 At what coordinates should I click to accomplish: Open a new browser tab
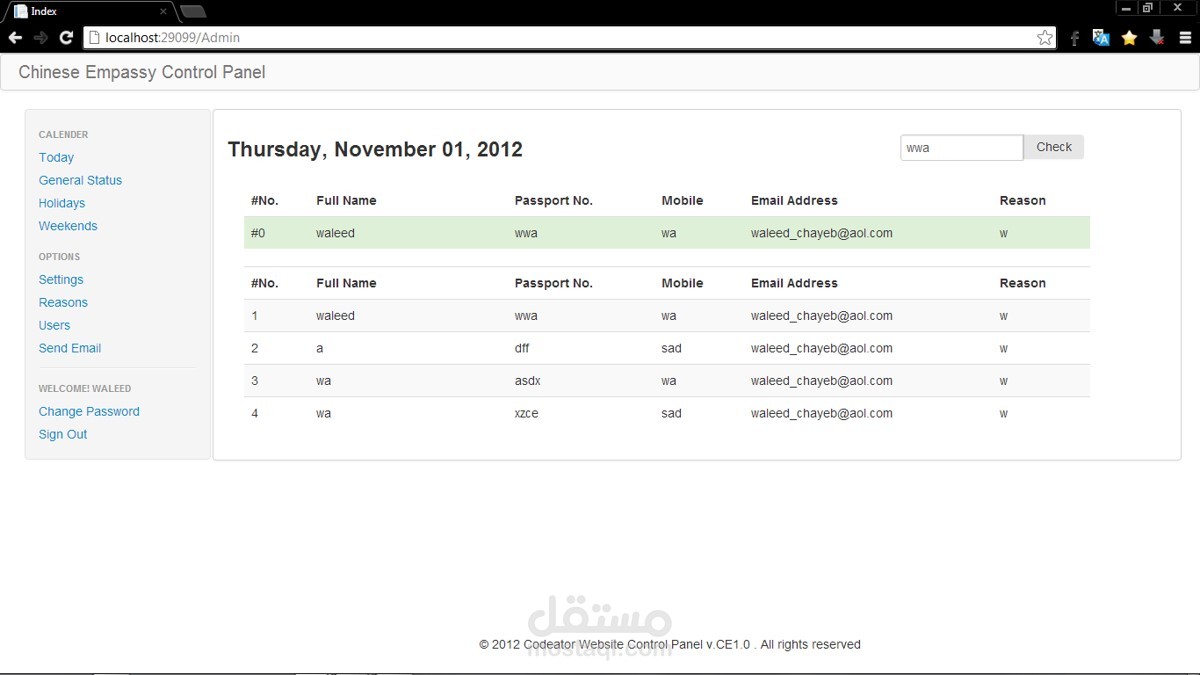[193, 12]
